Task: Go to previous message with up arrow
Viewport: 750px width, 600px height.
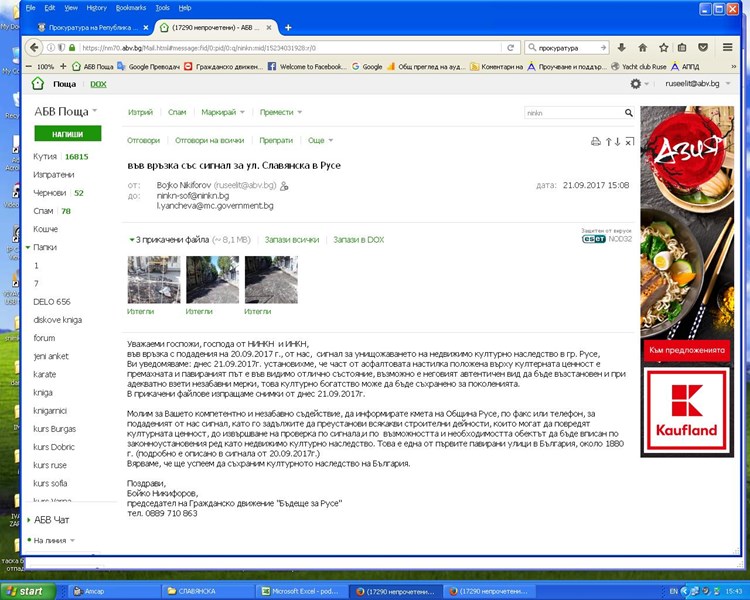Action: [x=608, y=142]
